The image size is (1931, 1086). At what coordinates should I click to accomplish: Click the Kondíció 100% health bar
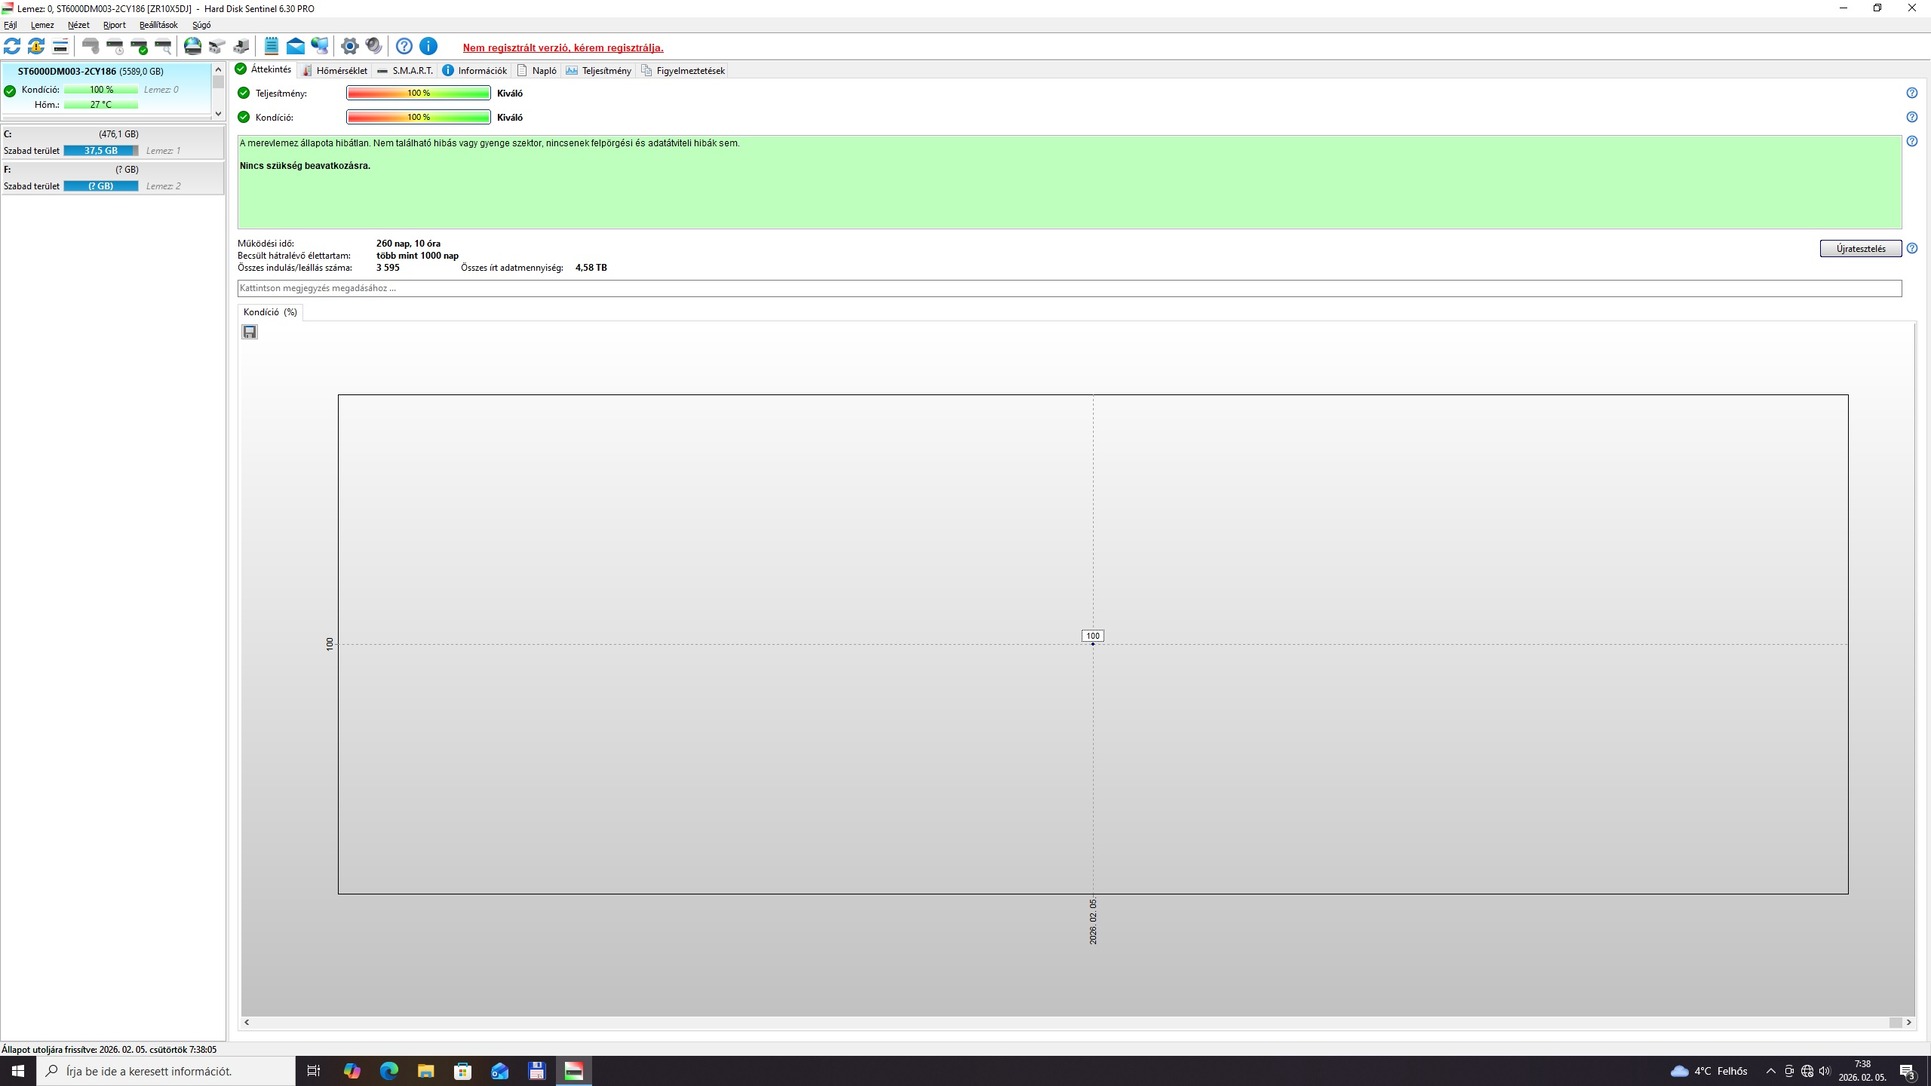point(418,117)
